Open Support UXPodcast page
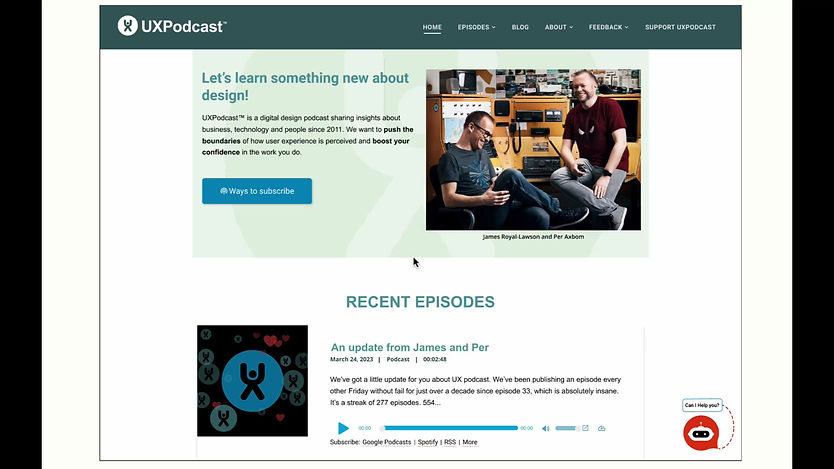The width and height of the screenshot is (834, 469). point(680,27)
